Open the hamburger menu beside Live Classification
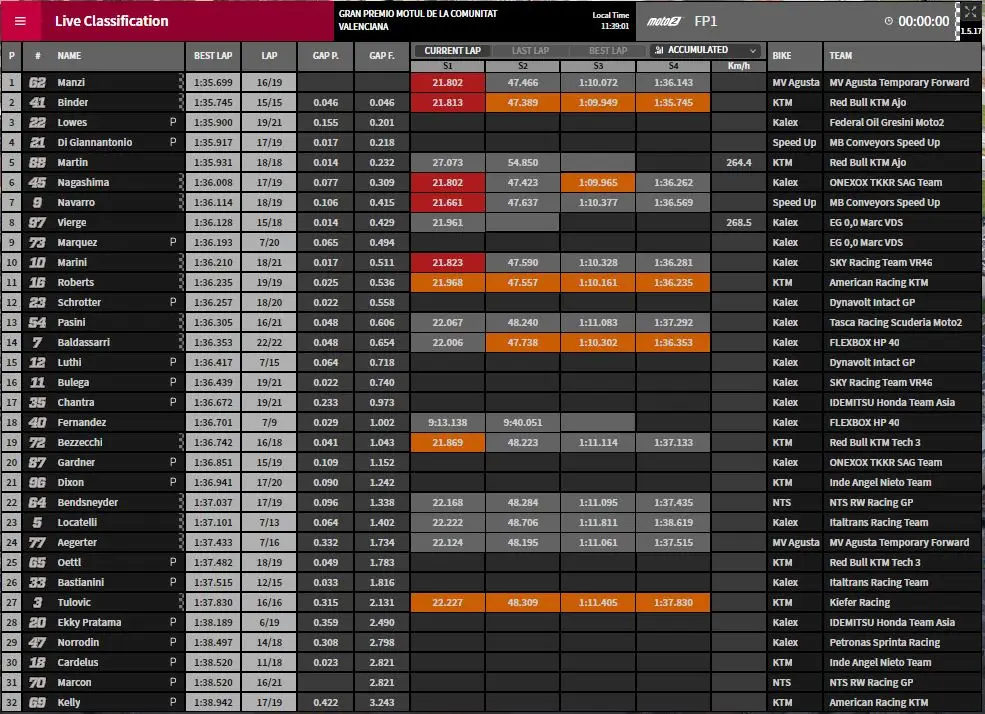The width and height of the screenshot is (985, 714). tap(20, 21)
